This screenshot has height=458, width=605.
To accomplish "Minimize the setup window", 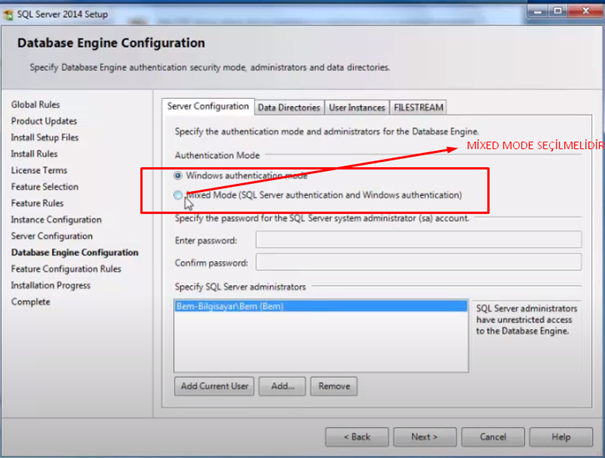I will pyautogui.click(x=537, y=12).
